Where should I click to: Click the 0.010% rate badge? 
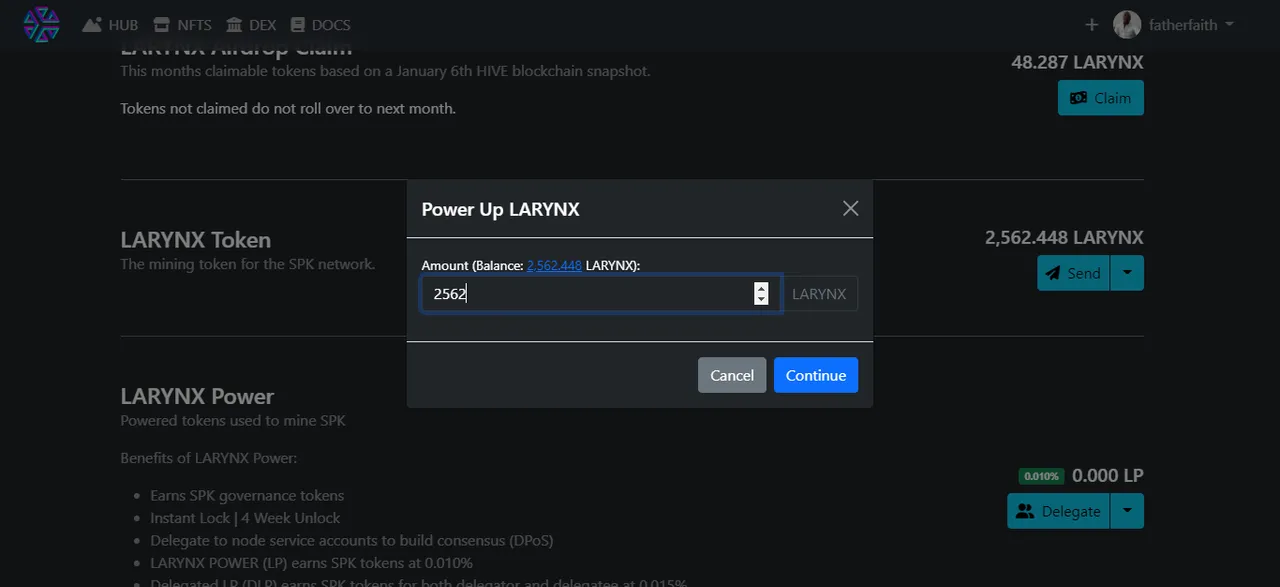(1041, 476)
